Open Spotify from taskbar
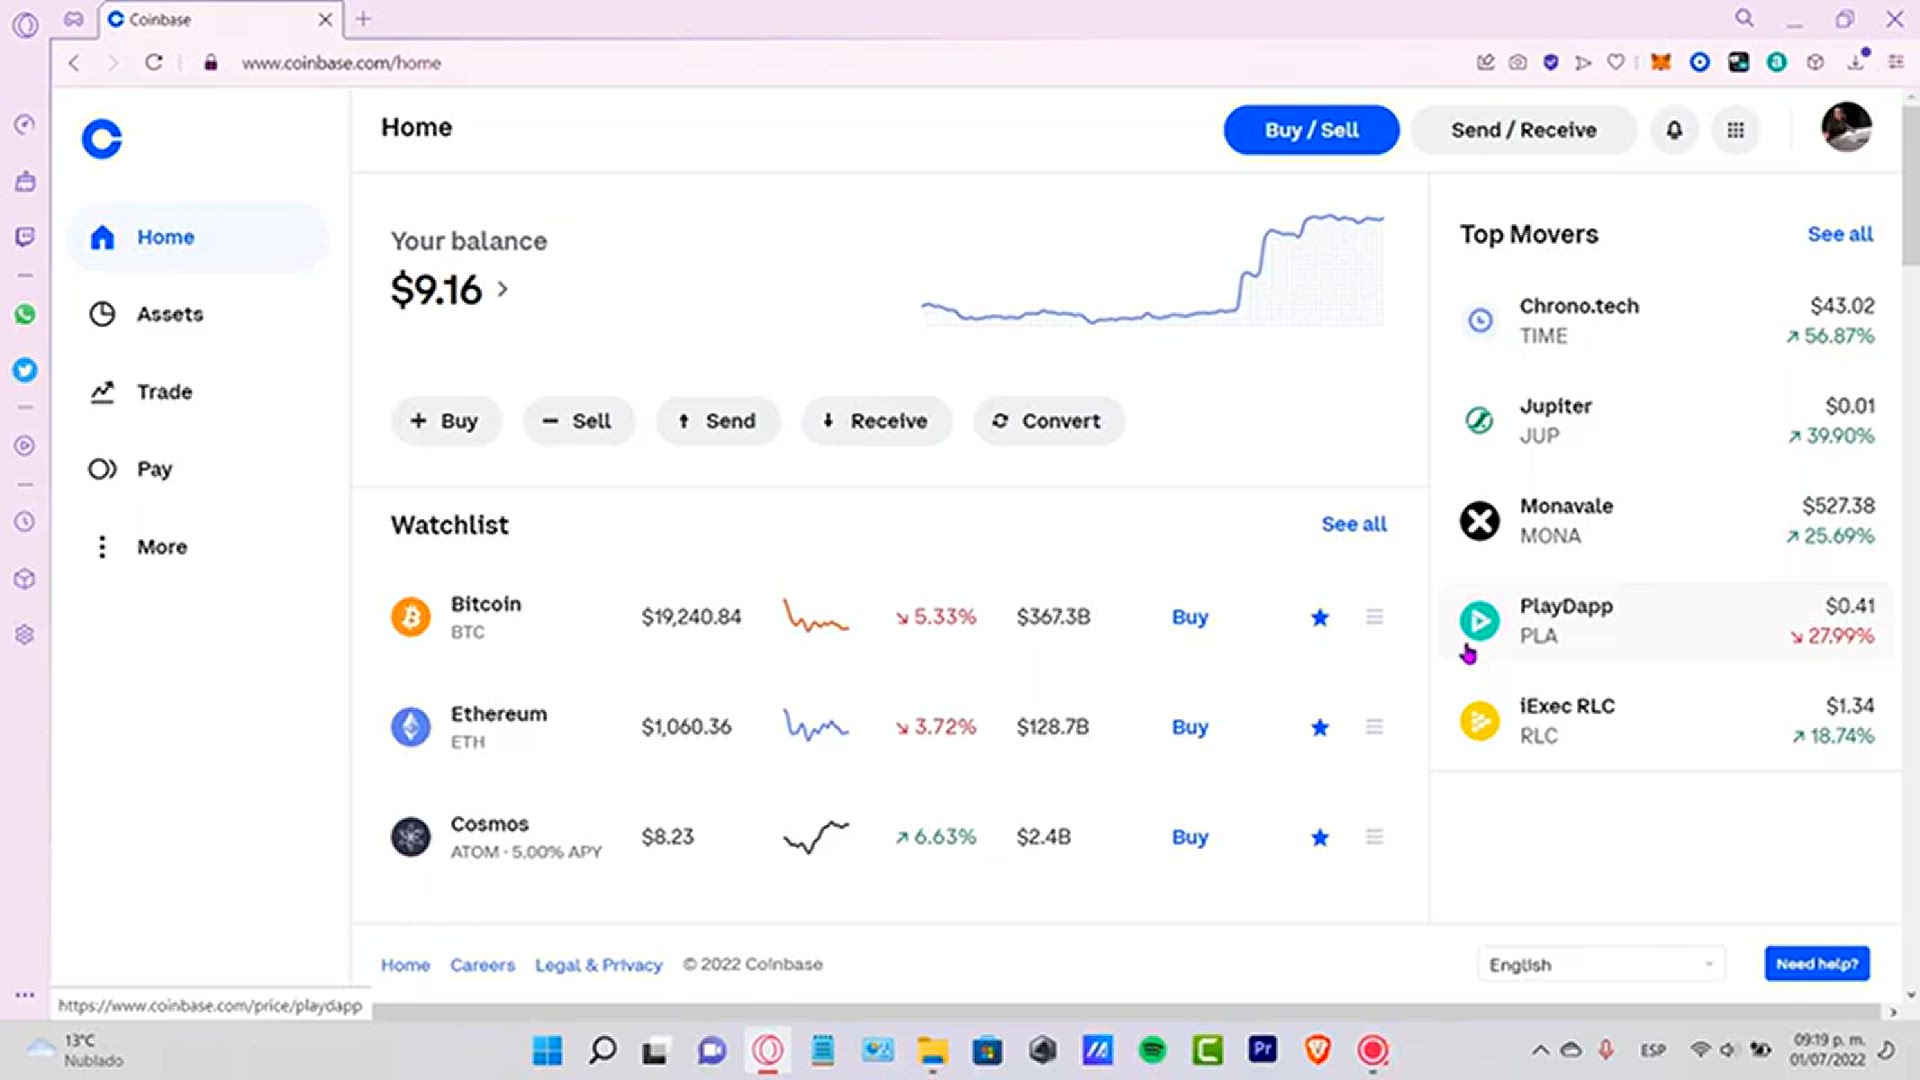Screen dimensions: 1920x1080 1153,1050
